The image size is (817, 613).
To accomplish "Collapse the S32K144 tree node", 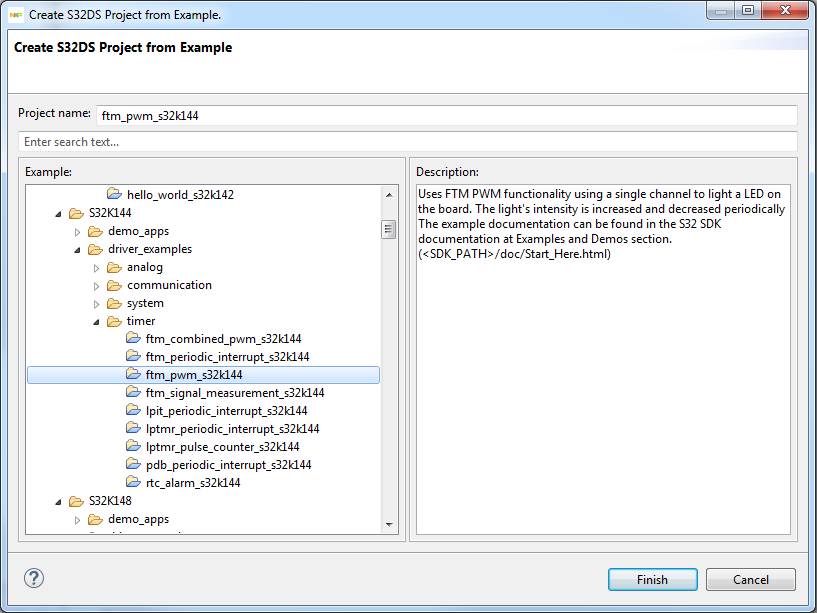I will click(x=58, y=214).
